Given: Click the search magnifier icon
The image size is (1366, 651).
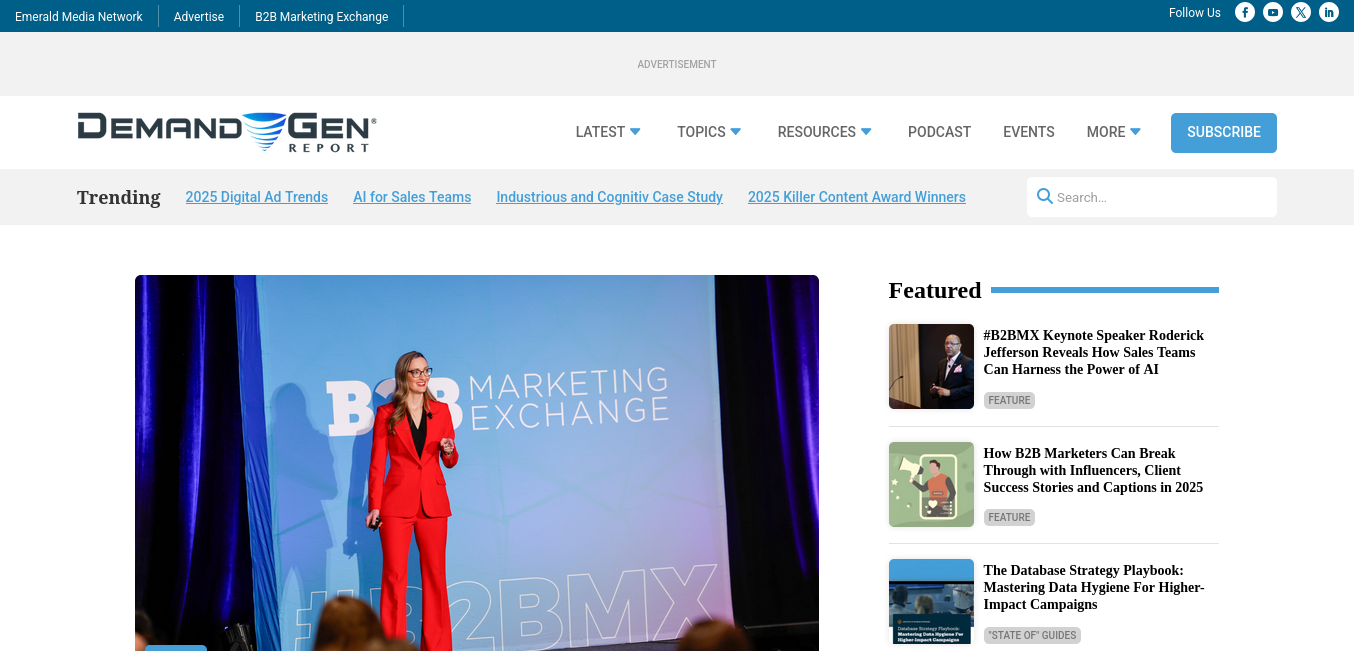Looking at the screenshot, I should coord(1045,196).
